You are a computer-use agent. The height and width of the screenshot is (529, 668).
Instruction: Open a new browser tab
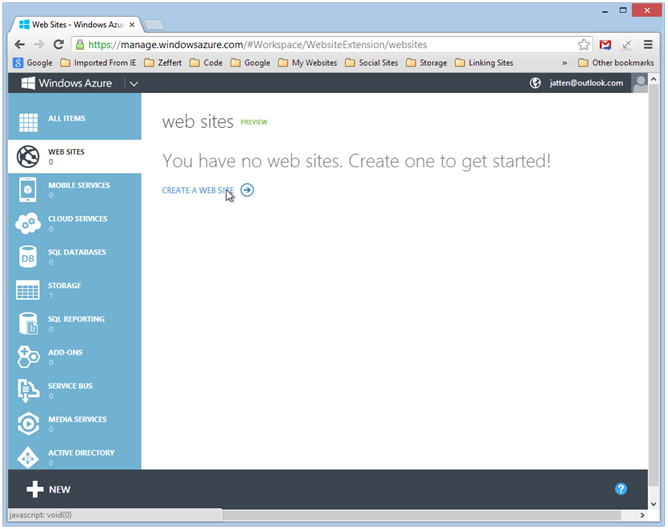coord(154,25)
